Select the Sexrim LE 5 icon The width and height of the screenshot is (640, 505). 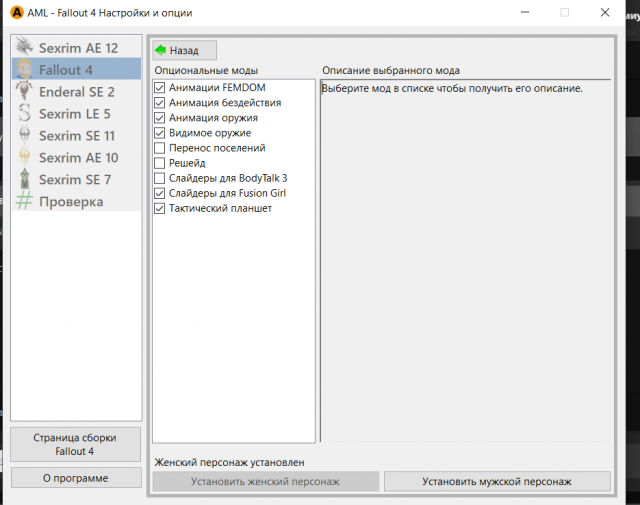pyautogui.click(x=25, y=114)
